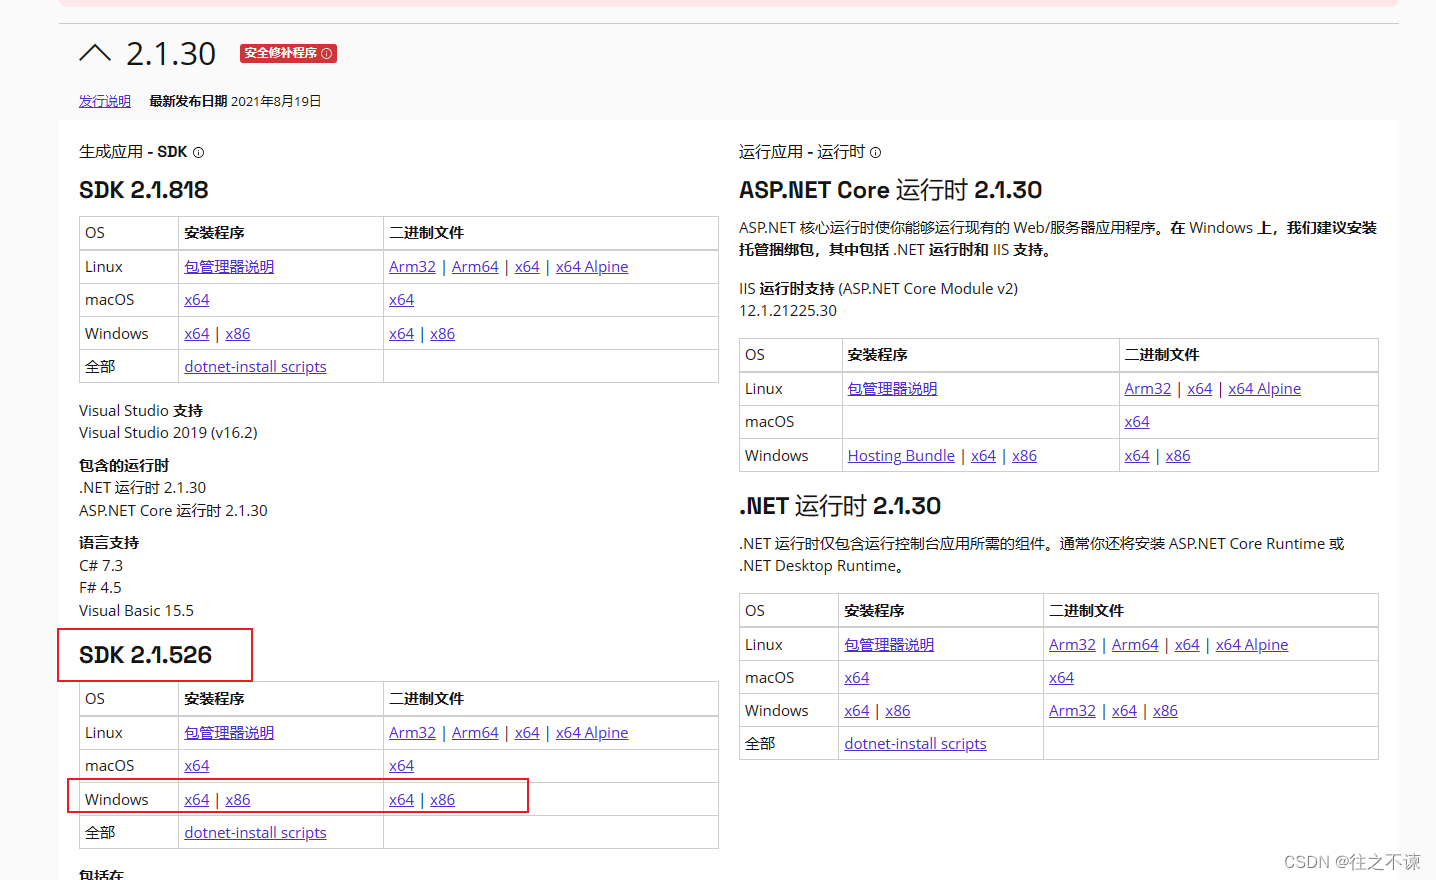Download ASP.NET Core runtime Windows x86 binary
The width and height of the screenshot is (1436, 880).
(x=1178, y=456)
